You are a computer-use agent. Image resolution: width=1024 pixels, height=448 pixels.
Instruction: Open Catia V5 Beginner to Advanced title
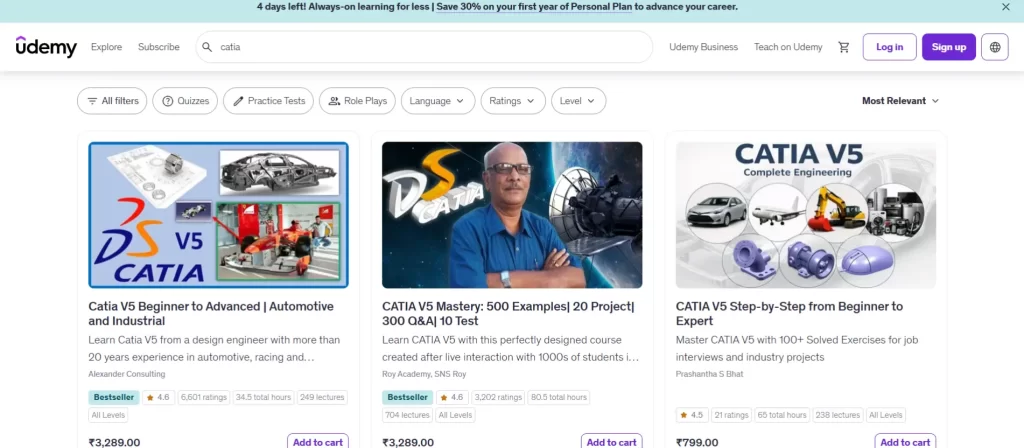pyautogui.click(x=211, y=313)
